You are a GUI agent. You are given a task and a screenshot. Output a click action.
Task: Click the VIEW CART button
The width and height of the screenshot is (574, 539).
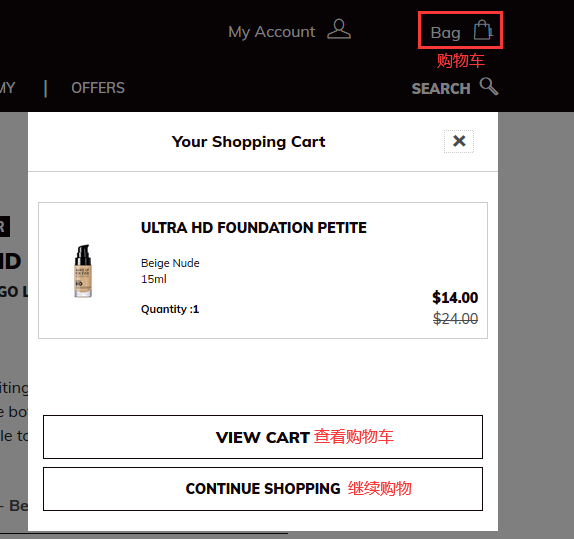[x=263, y=437]
